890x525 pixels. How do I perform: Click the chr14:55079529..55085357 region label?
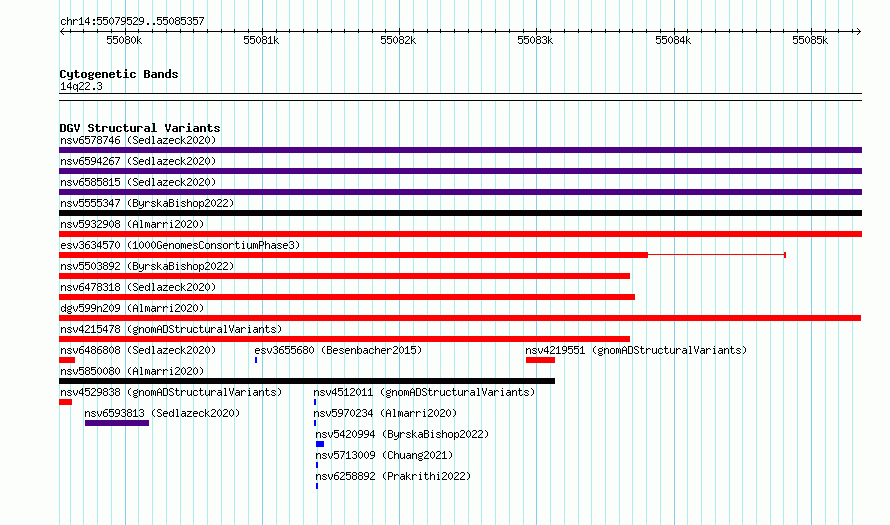(x=132, y=21)
